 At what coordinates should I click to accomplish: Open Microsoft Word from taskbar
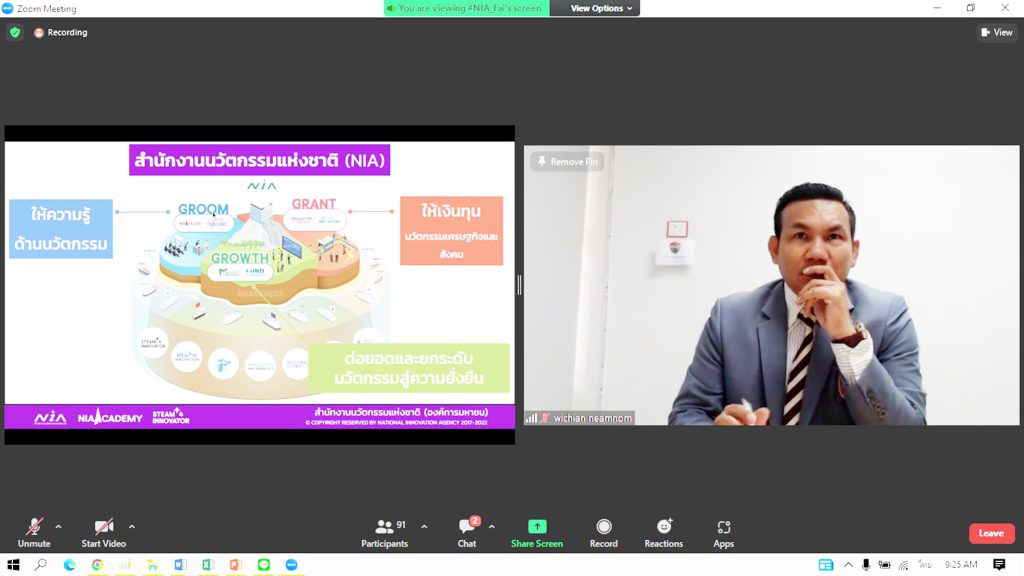(180, 564)
